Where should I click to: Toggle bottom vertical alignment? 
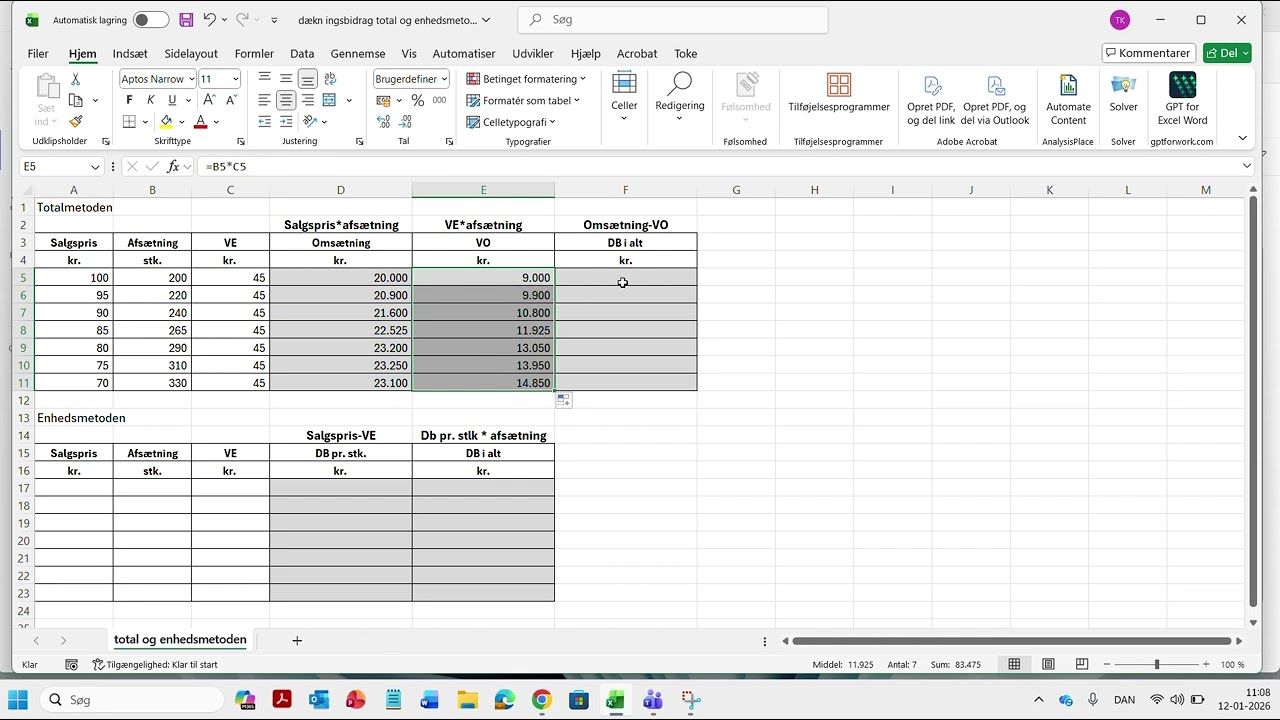click(308, 79)
